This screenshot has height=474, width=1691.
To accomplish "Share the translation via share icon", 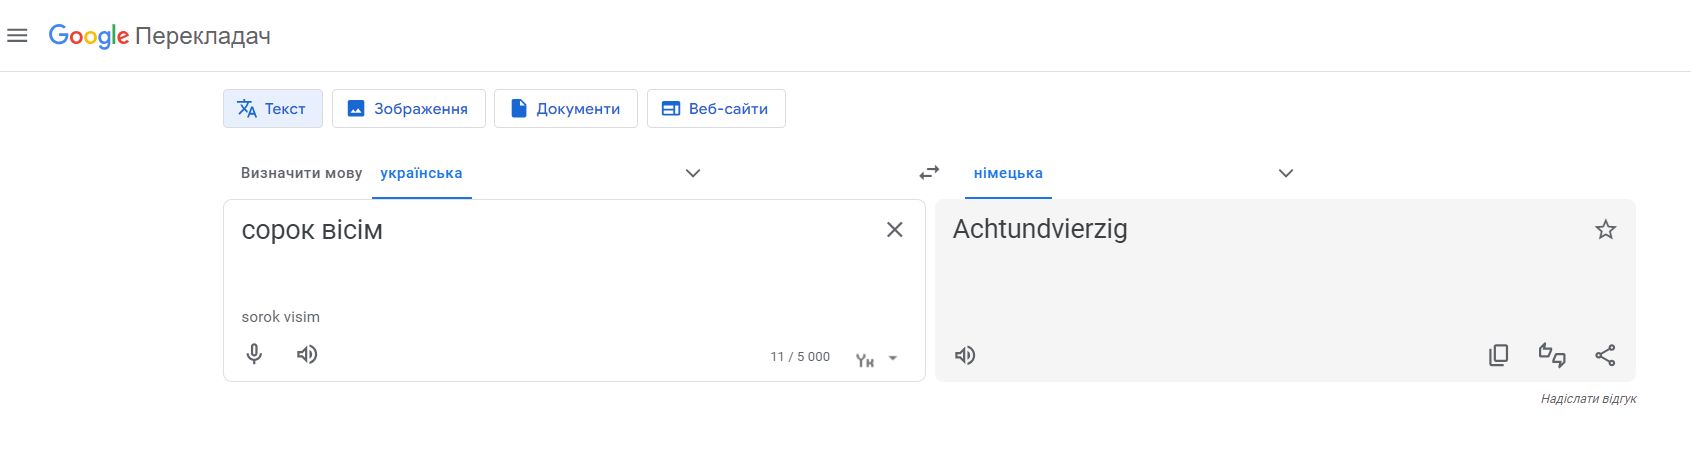I will click(1605, 355).
